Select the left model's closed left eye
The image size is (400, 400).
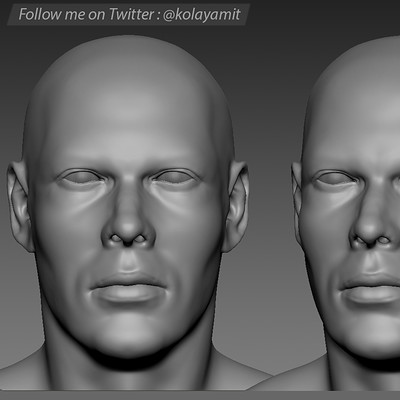tap(81, 177)
